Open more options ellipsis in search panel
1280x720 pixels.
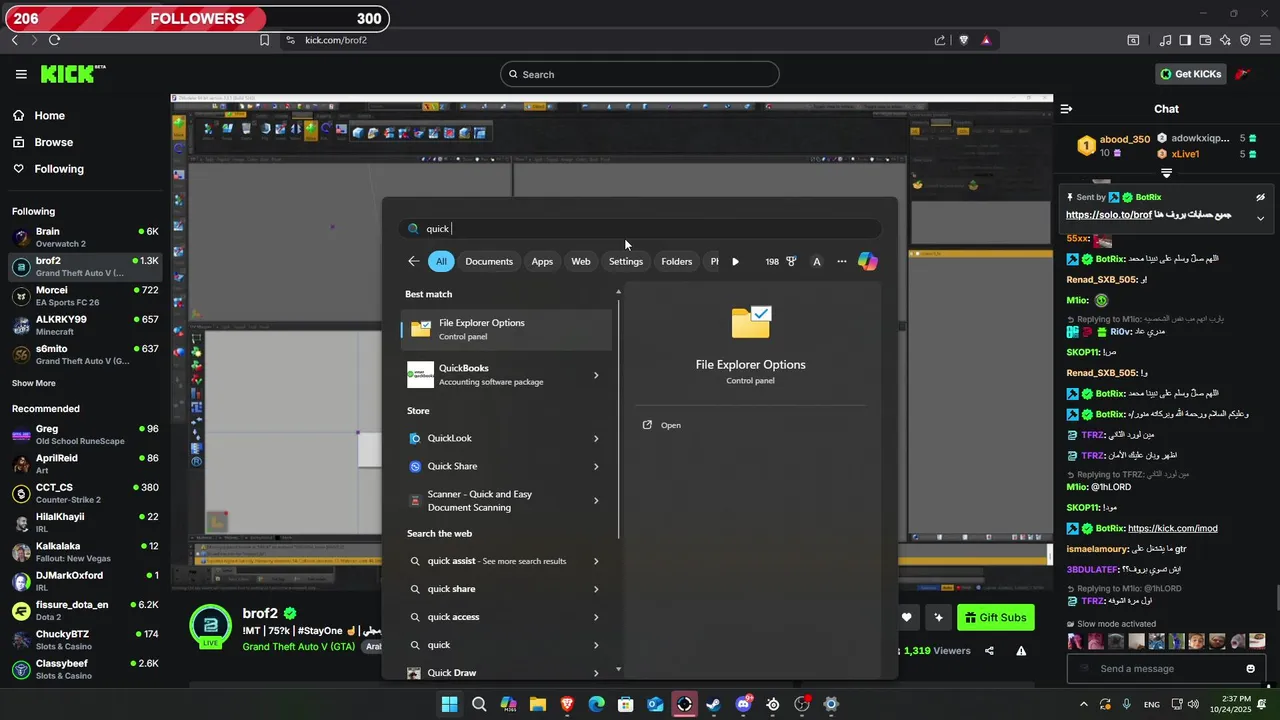842,261
